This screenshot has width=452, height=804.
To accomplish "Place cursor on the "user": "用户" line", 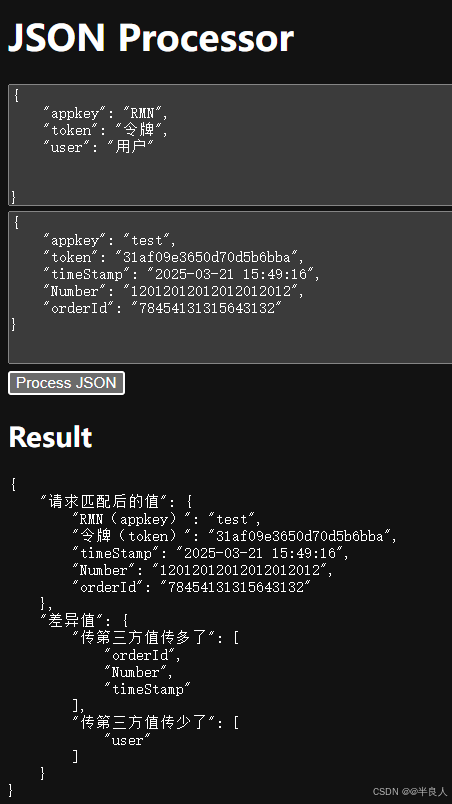I will pos(98,147).
